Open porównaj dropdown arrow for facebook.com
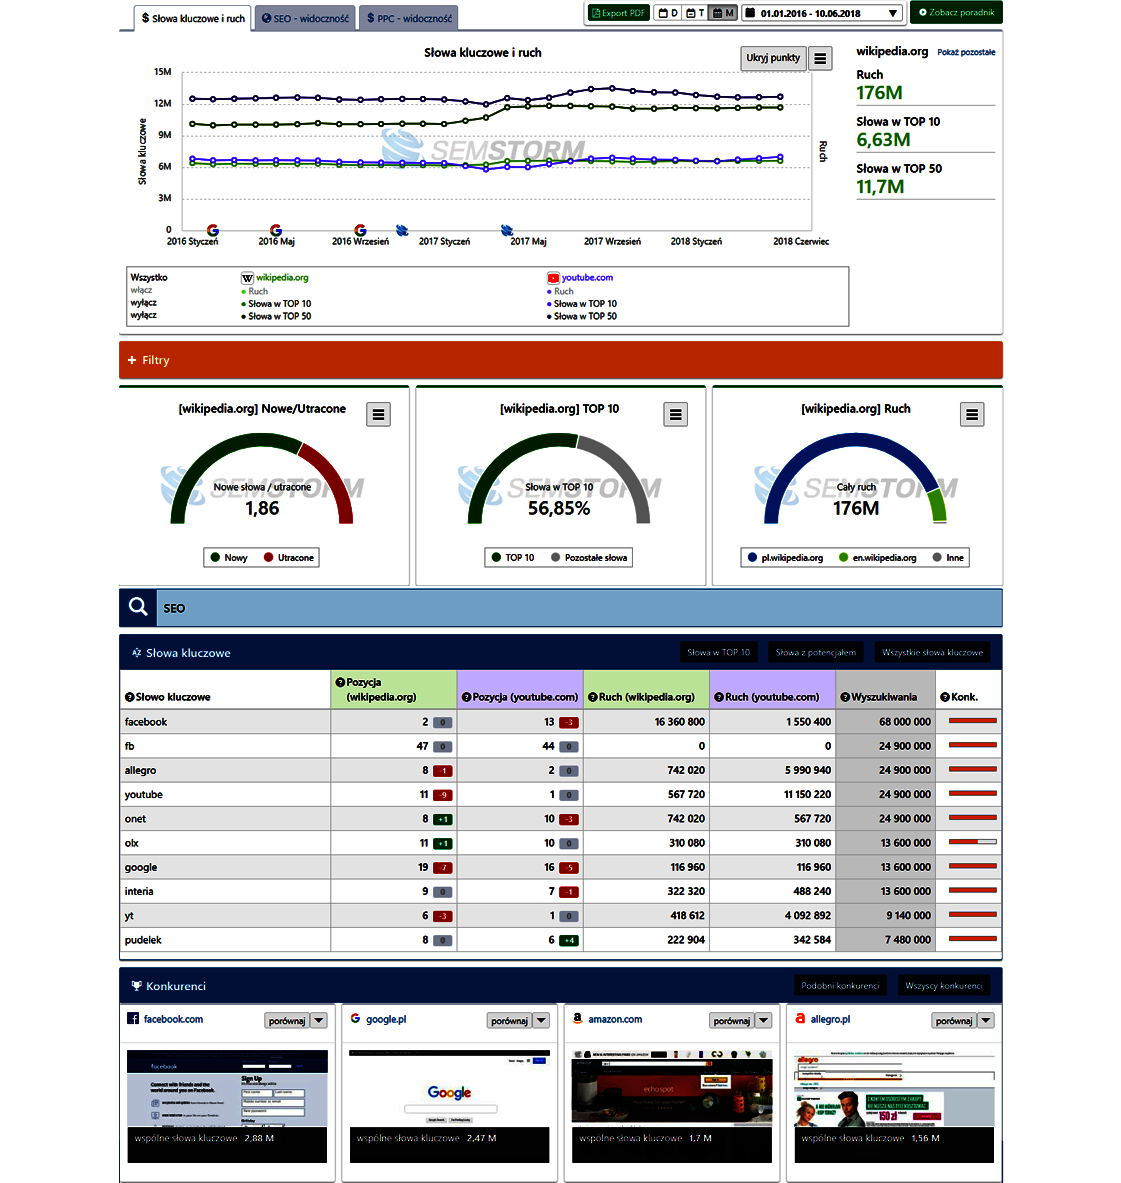The image size is (1121, 1183). pos(319,1021)
